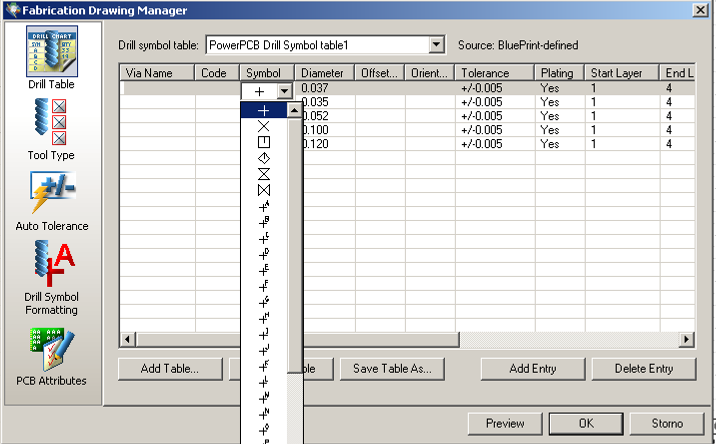
Task: Select the Tool Type icon
Action: 50,122
